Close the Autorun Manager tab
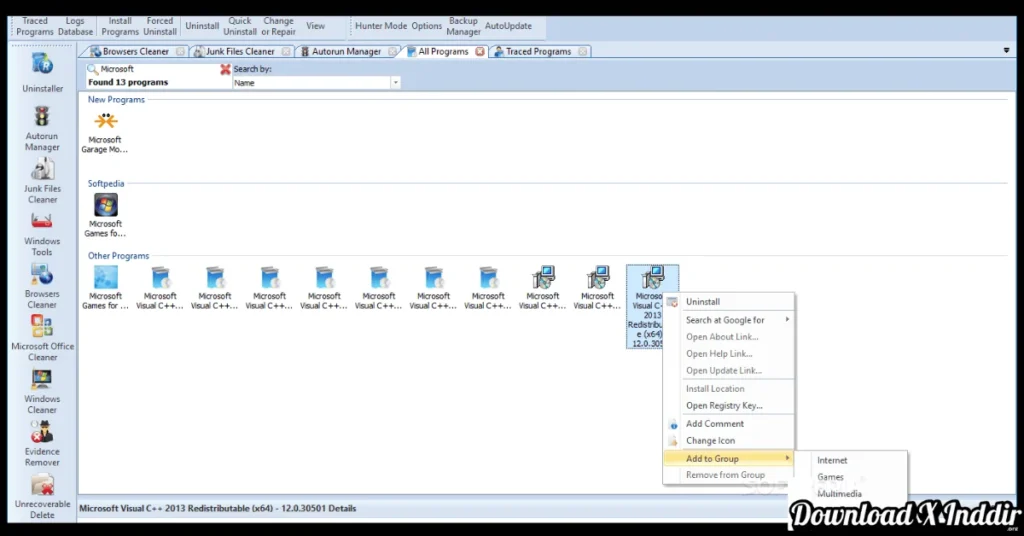 click(392, 52)
